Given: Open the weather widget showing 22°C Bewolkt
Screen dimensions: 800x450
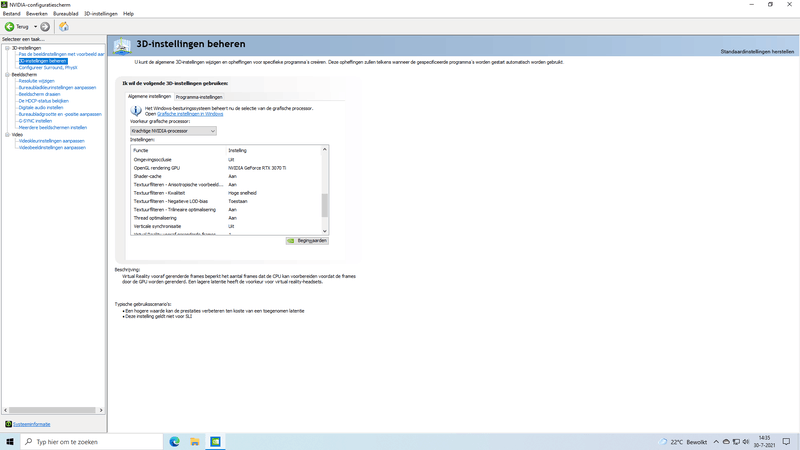Looking at the screenshot, I should pos(683,442).
